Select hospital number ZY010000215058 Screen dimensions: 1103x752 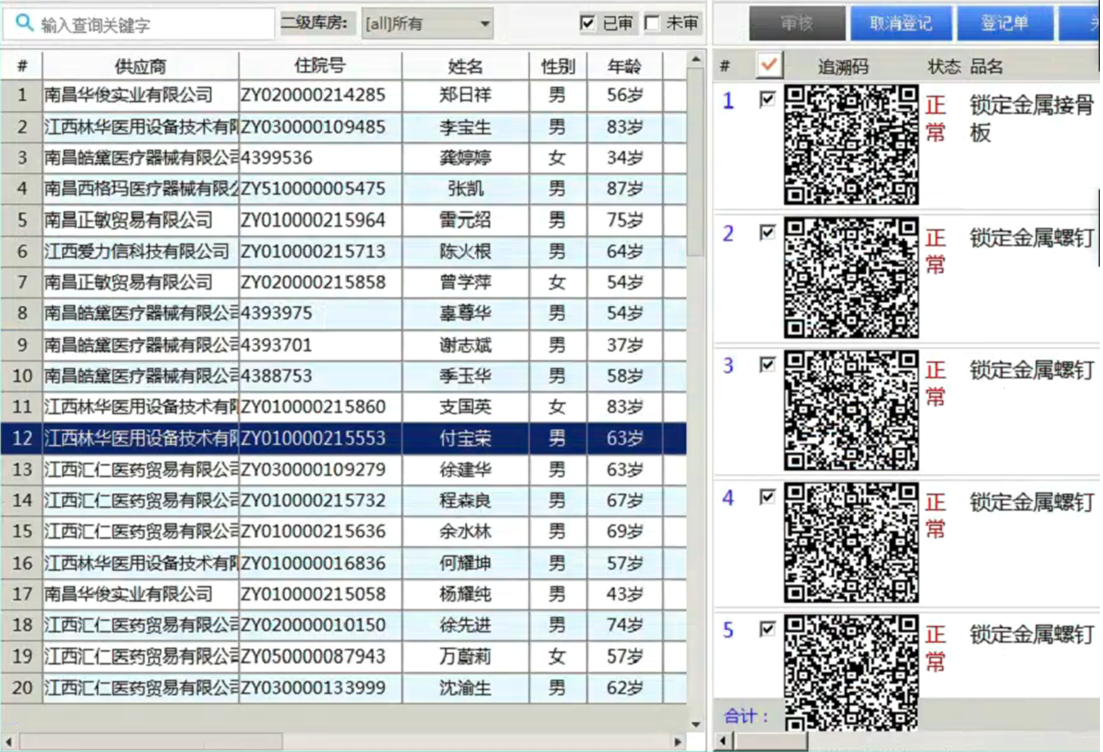pyautogui.click(x=313, y=594)
